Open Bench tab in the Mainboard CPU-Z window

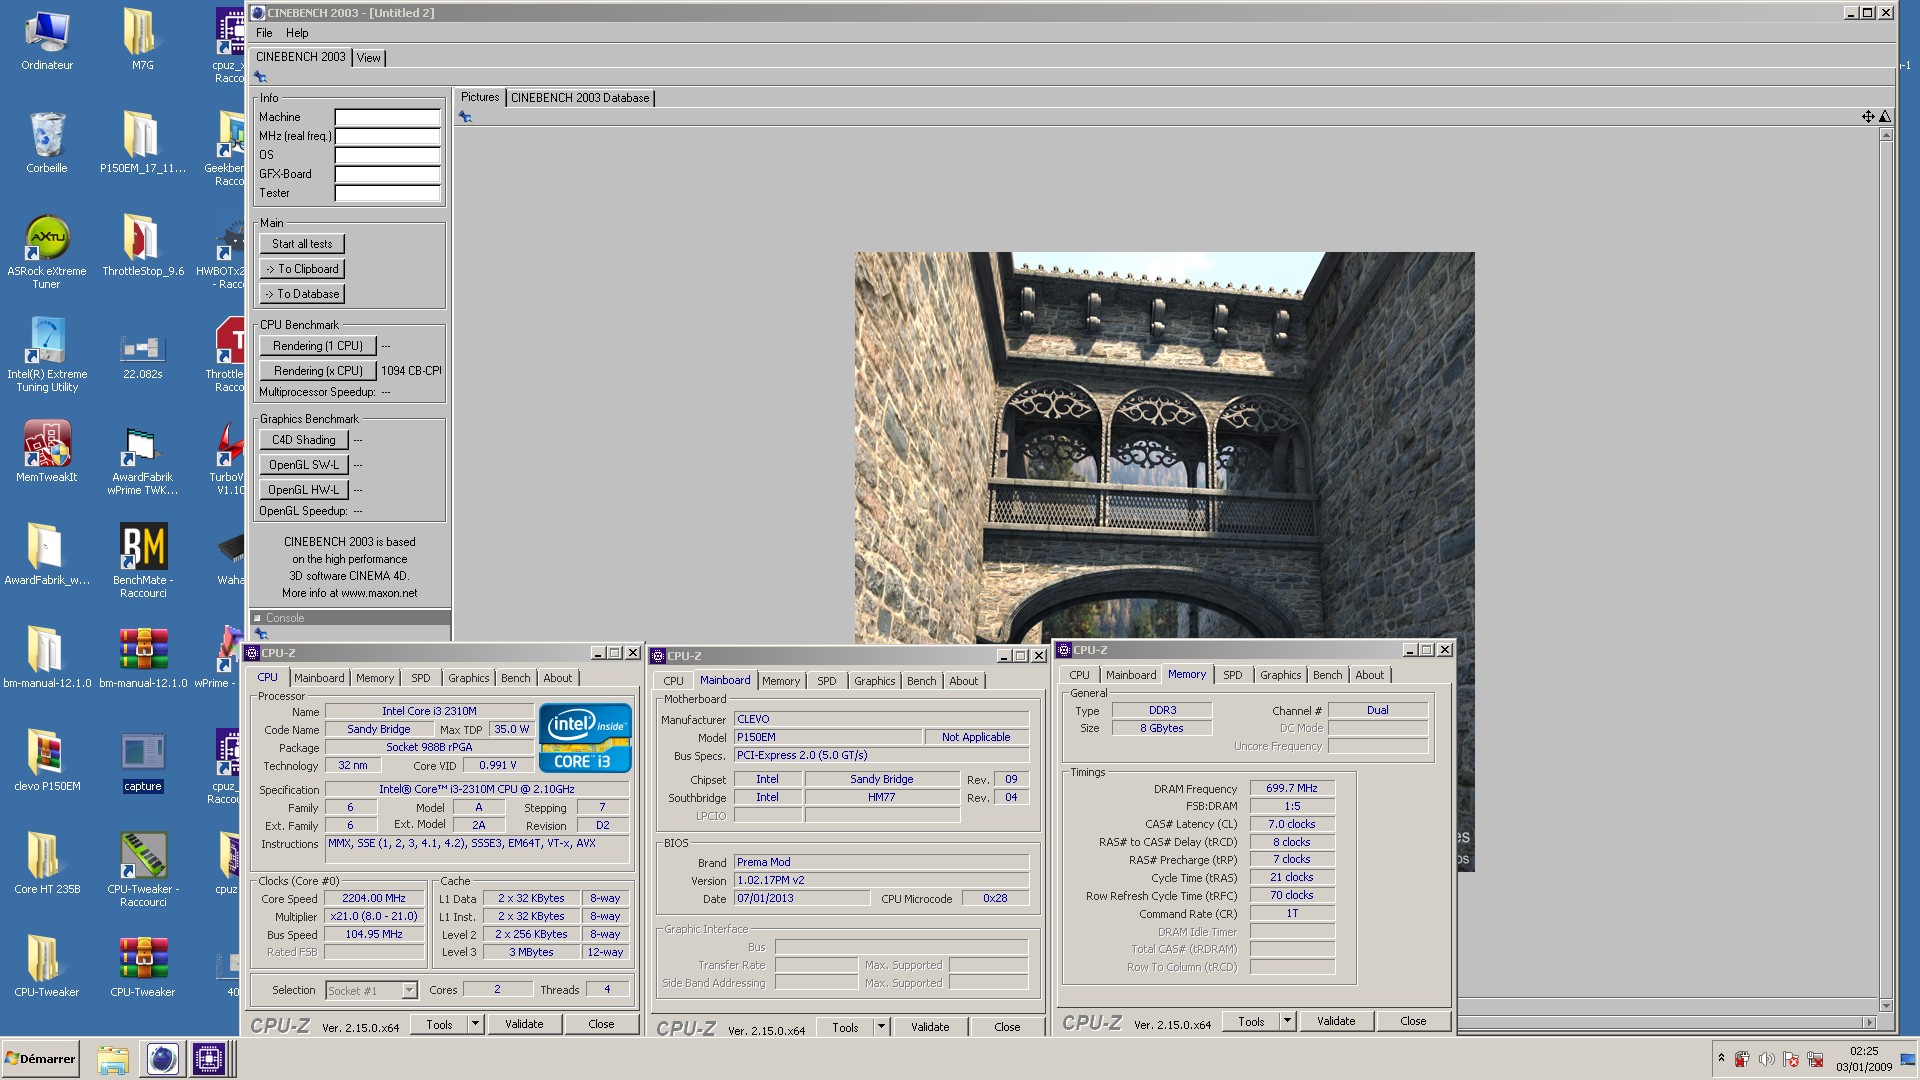pos(921,681)
